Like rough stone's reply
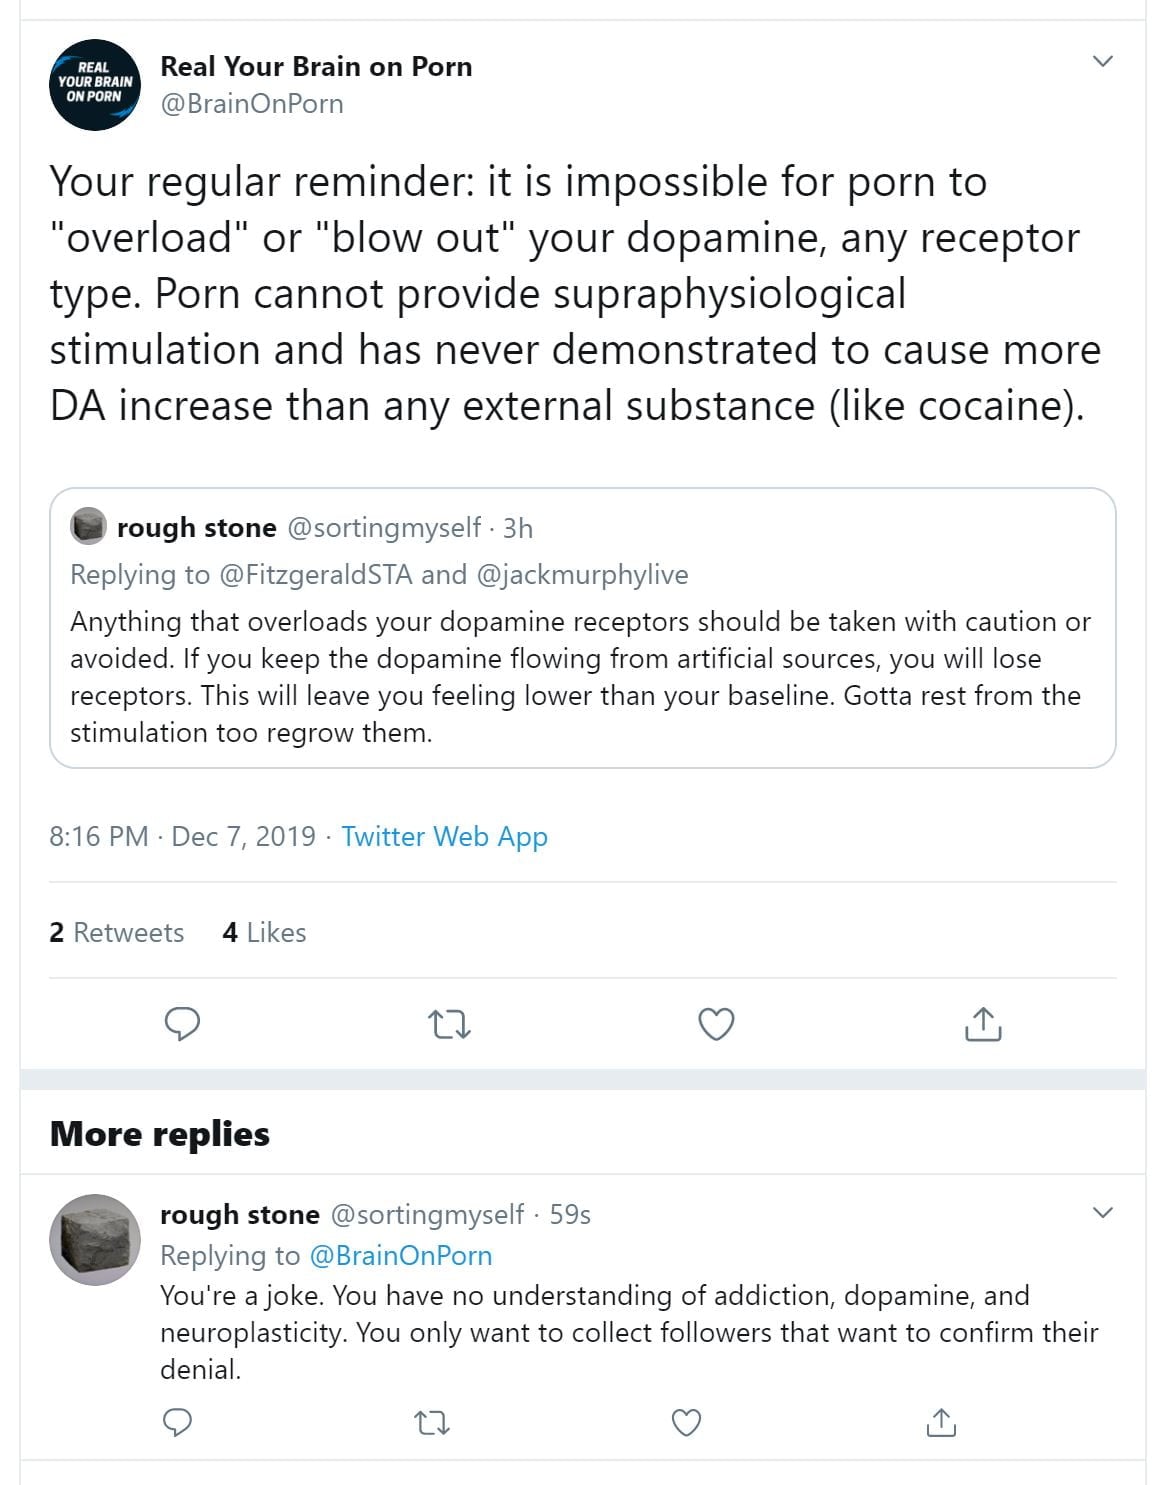The image size is (1162, 1485). tap(686, 1422)
